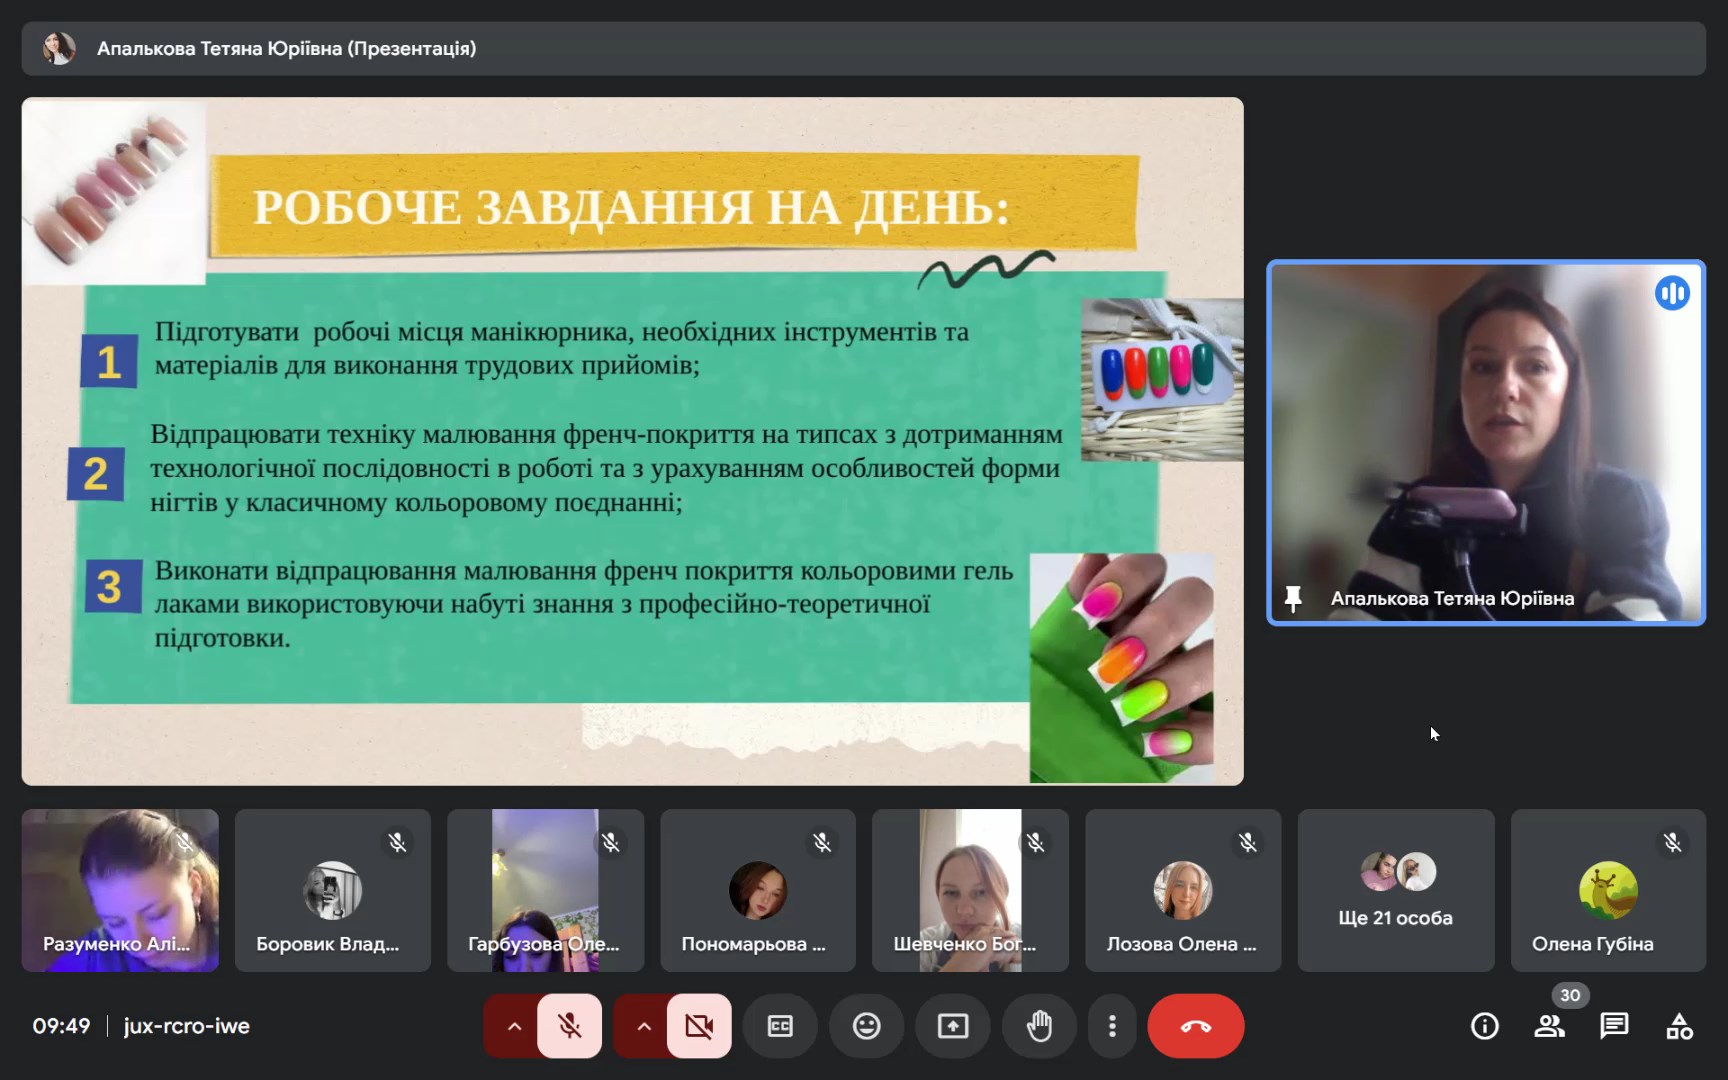The image size is (1728, 1080).
Task: Select Лозова Олена participant tile
Action: coord(1183,890)
